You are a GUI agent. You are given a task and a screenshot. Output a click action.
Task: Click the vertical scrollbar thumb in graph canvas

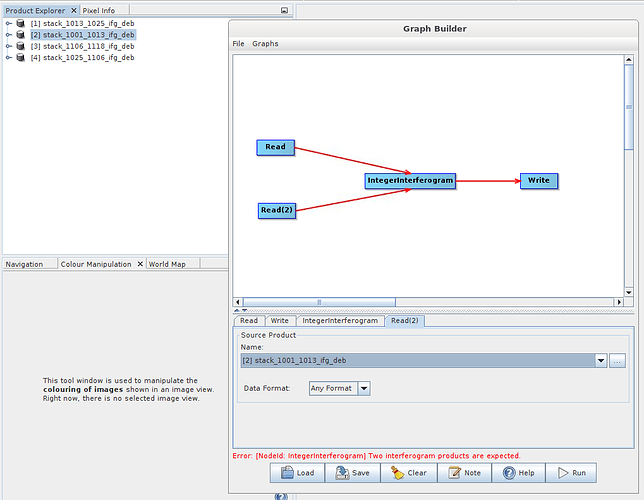(629, 107)
